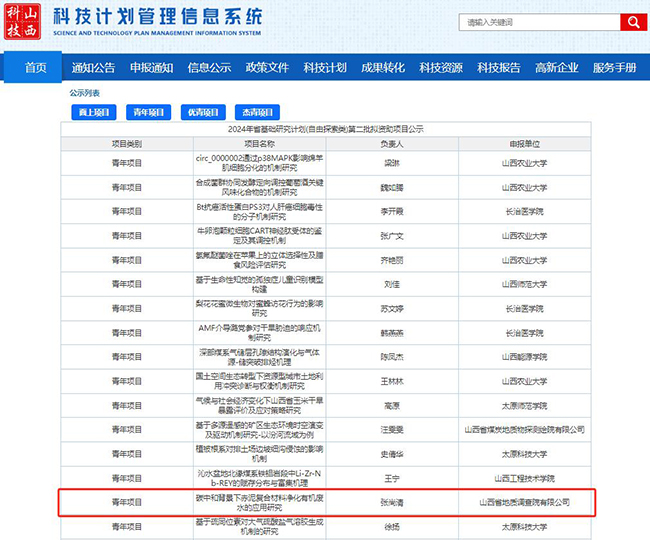Image resolution: width=650 pixels, height=540 pixels.
Task: Open 服务手册 in the navigation bar
Action: pyautogui.click(x=614, y=67)
